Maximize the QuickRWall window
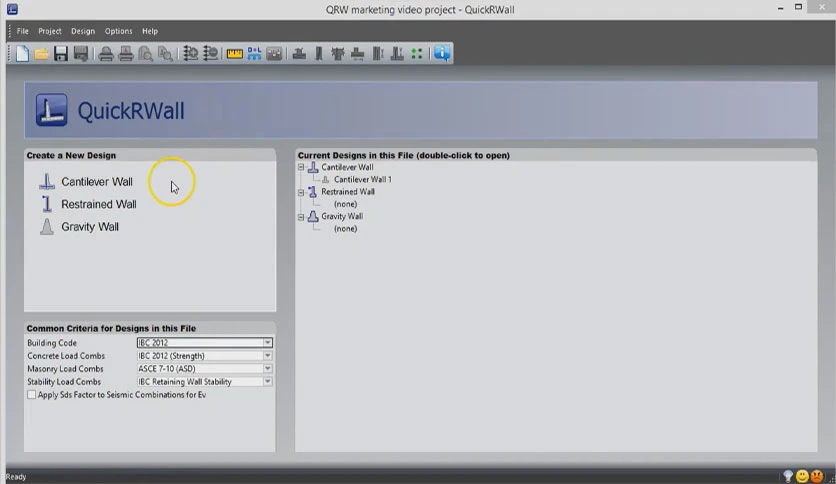The height and width of the screenshot is (484, 836). click(x=798, y=7)
